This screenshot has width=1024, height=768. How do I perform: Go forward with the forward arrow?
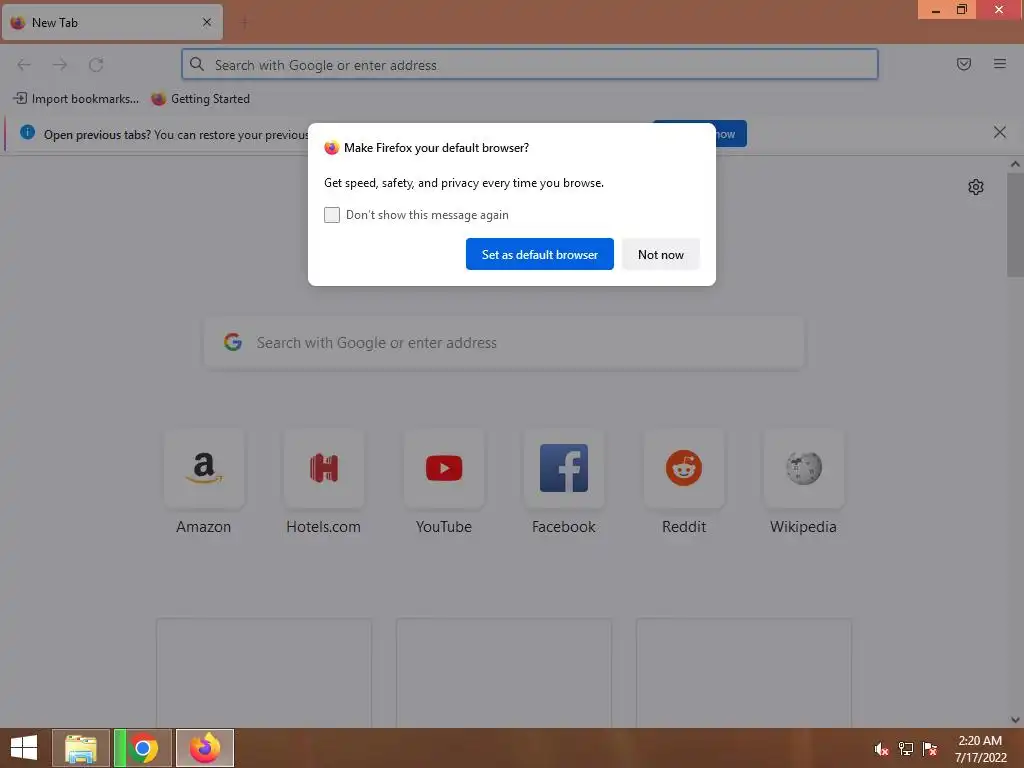point(60,65)
